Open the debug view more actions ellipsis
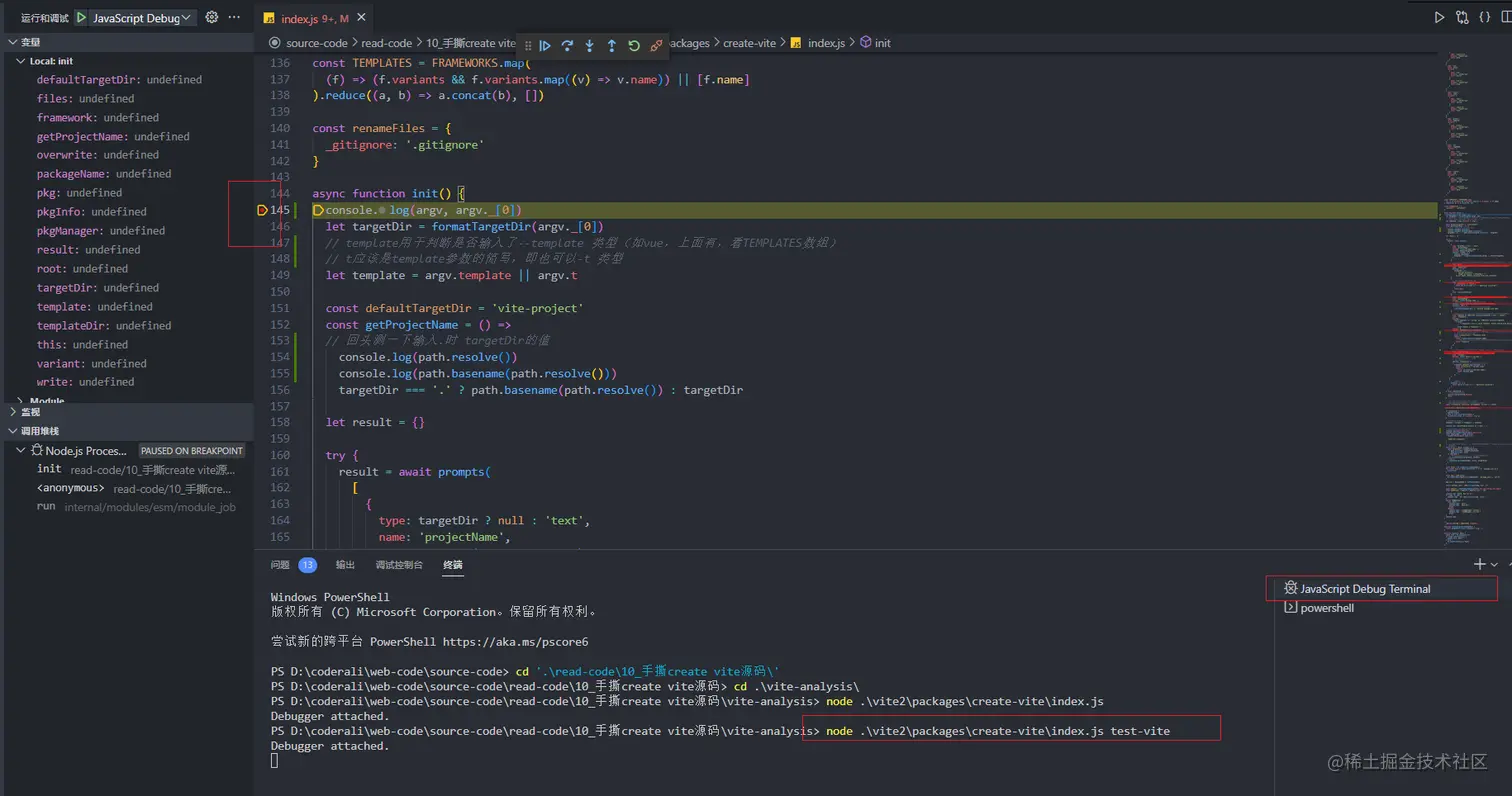1512x796 pixels. coord(235,18)
